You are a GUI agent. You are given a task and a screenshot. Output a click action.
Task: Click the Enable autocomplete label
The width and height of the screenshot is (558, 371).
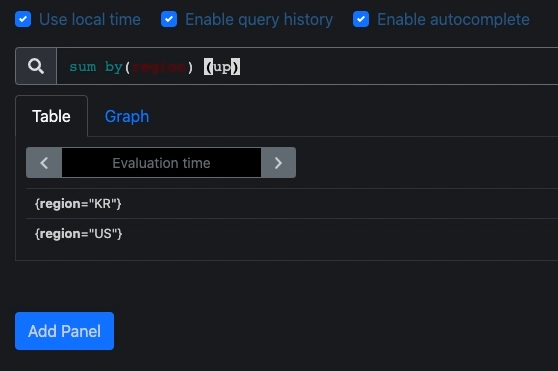coord(453,19)
